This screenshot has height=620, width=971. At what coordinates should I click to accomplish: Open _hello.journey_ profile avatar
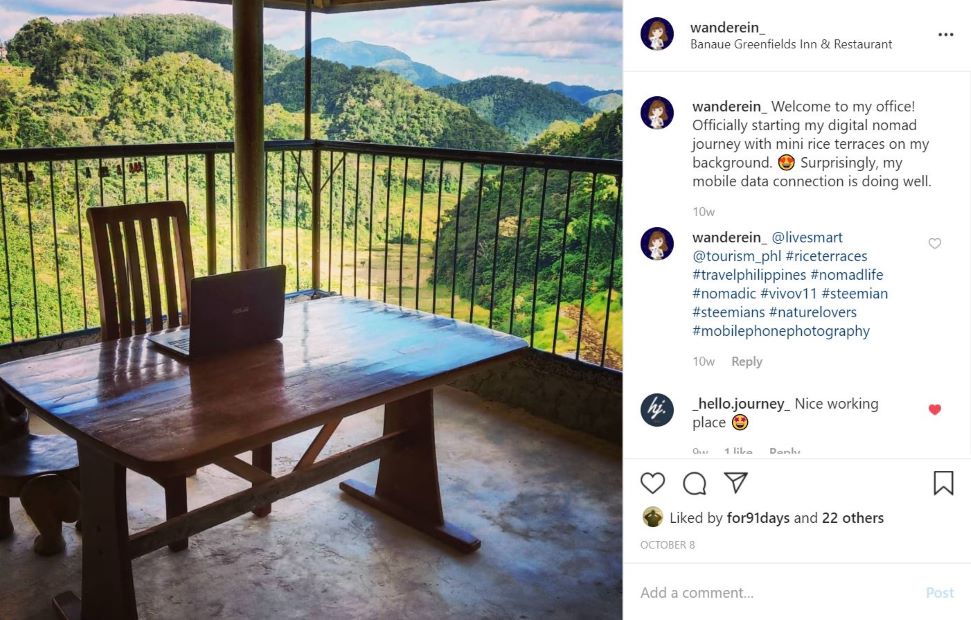(x=657, y=409)
